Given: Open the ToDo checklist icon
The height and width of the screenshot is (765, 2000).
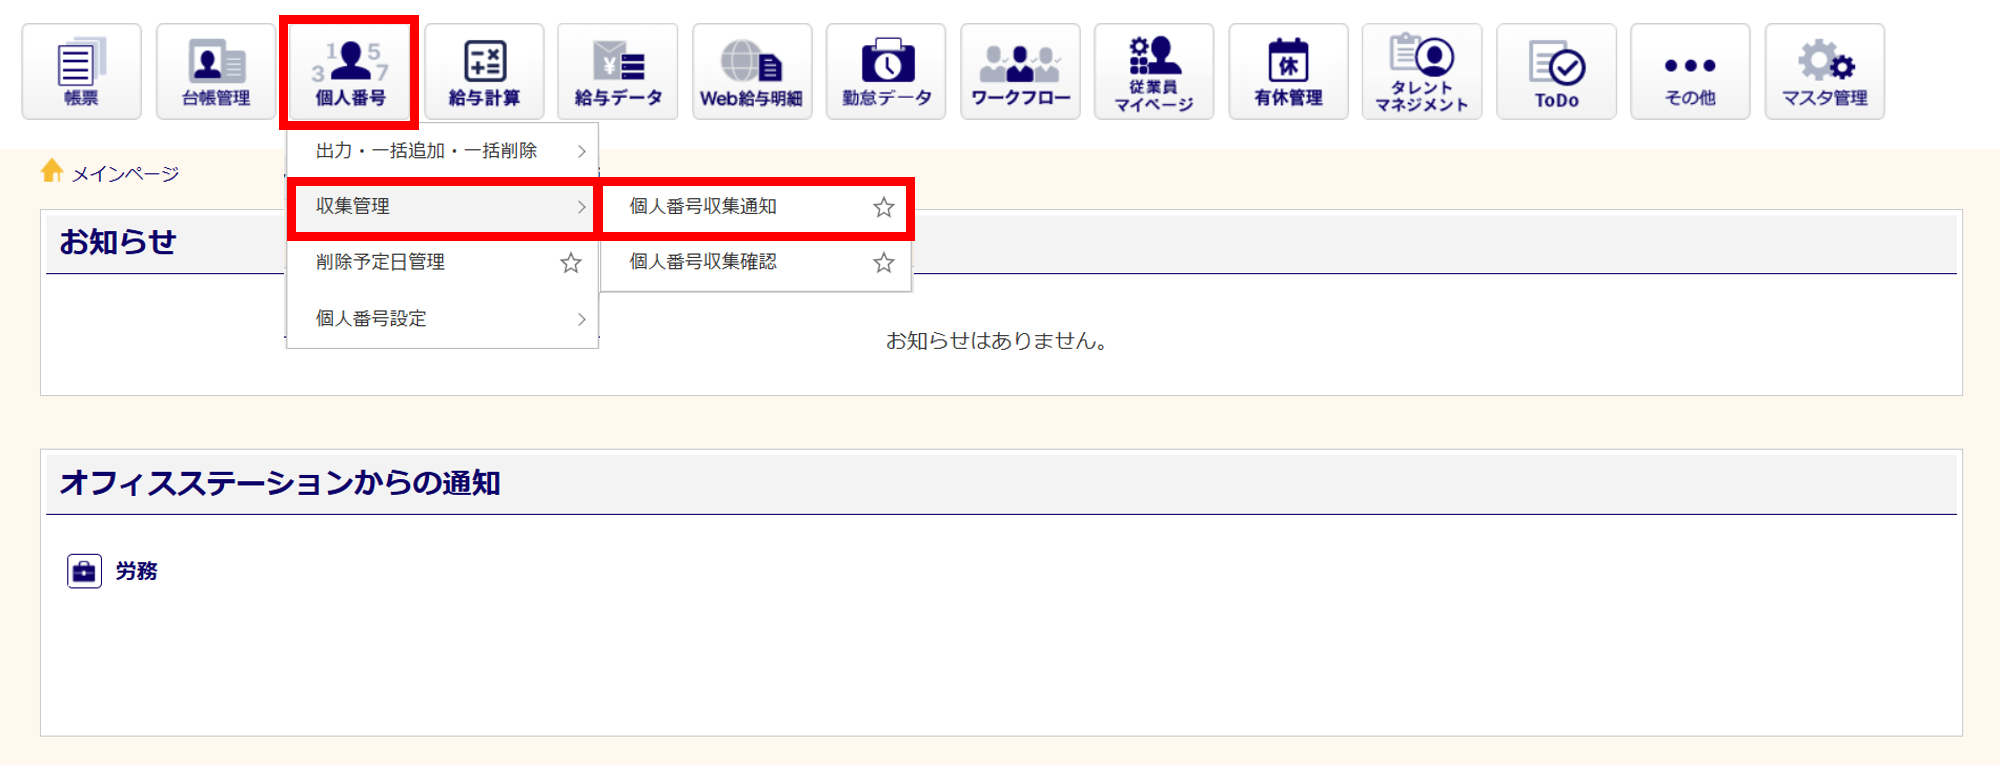Looking at the screenshot, I should pos(1556,71).
